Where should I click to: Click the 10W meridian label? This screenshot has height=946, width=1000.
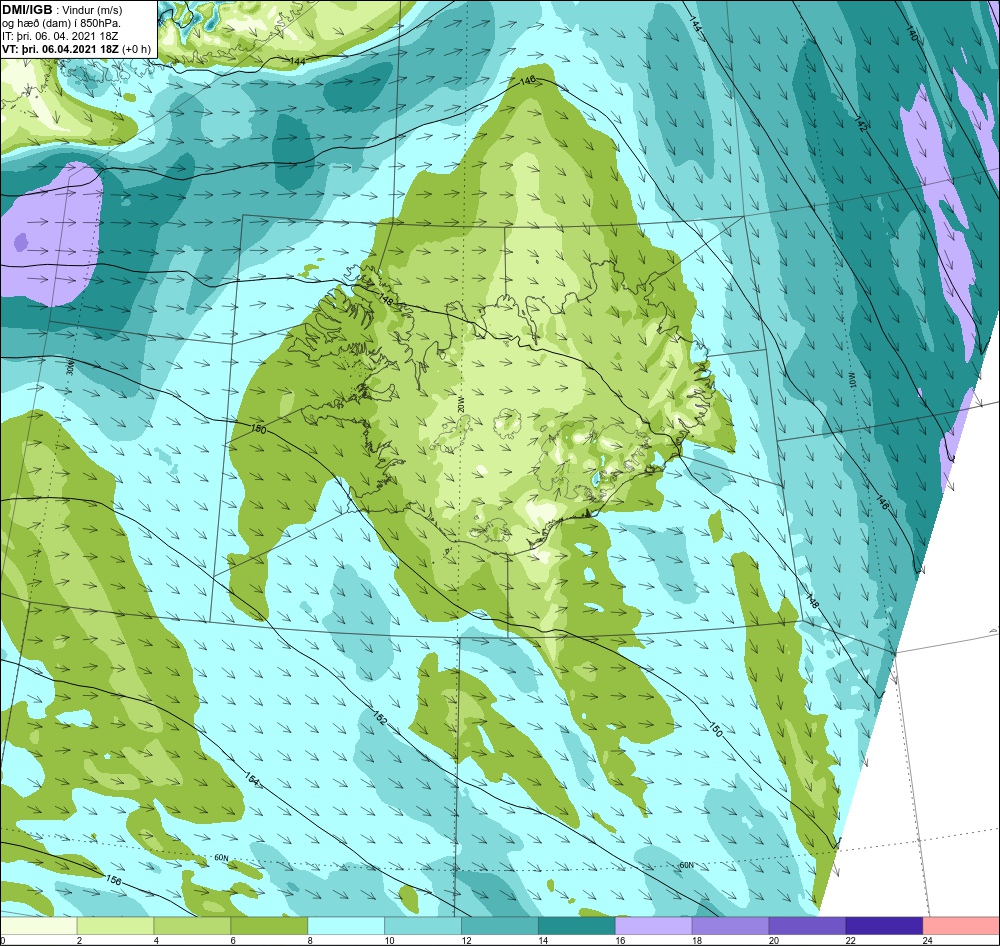pos(851,380)
